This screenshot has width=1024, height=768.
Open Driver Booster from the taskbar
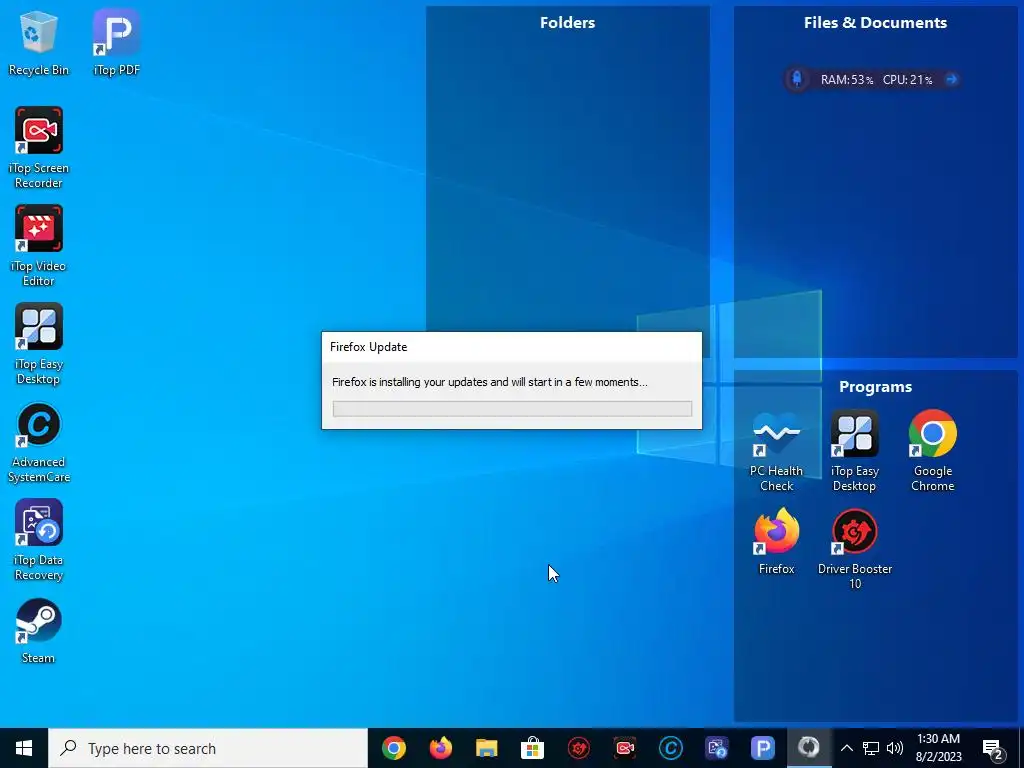coord(579,748)
